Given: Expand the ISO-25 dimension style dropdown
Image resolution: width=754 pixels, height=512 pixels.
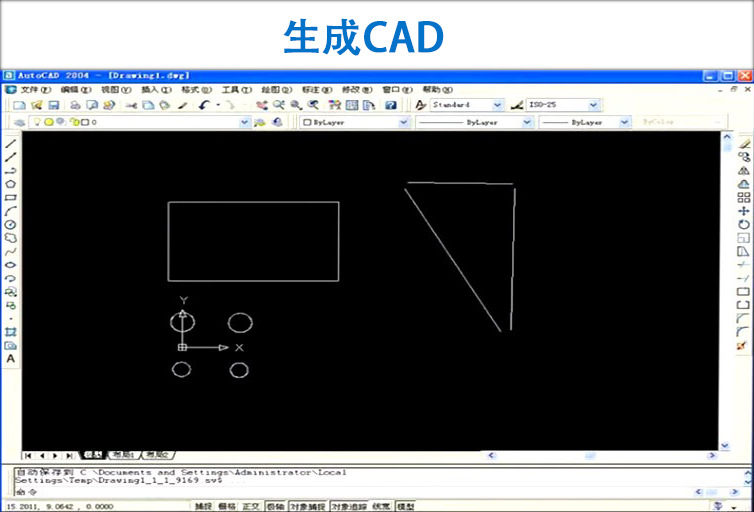Looking at the screenshot, I should 594,105.
